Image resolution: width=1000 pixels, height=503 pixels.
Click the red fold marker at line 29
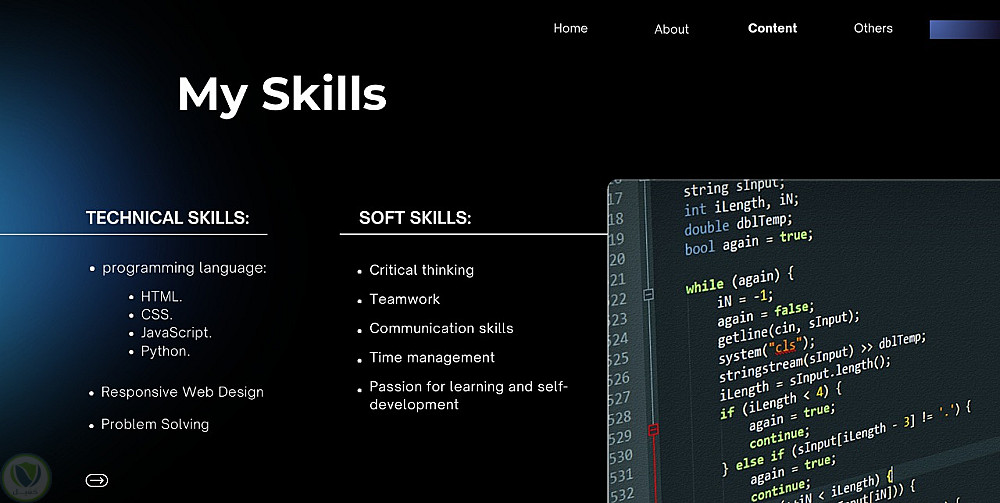pos(653,430)
